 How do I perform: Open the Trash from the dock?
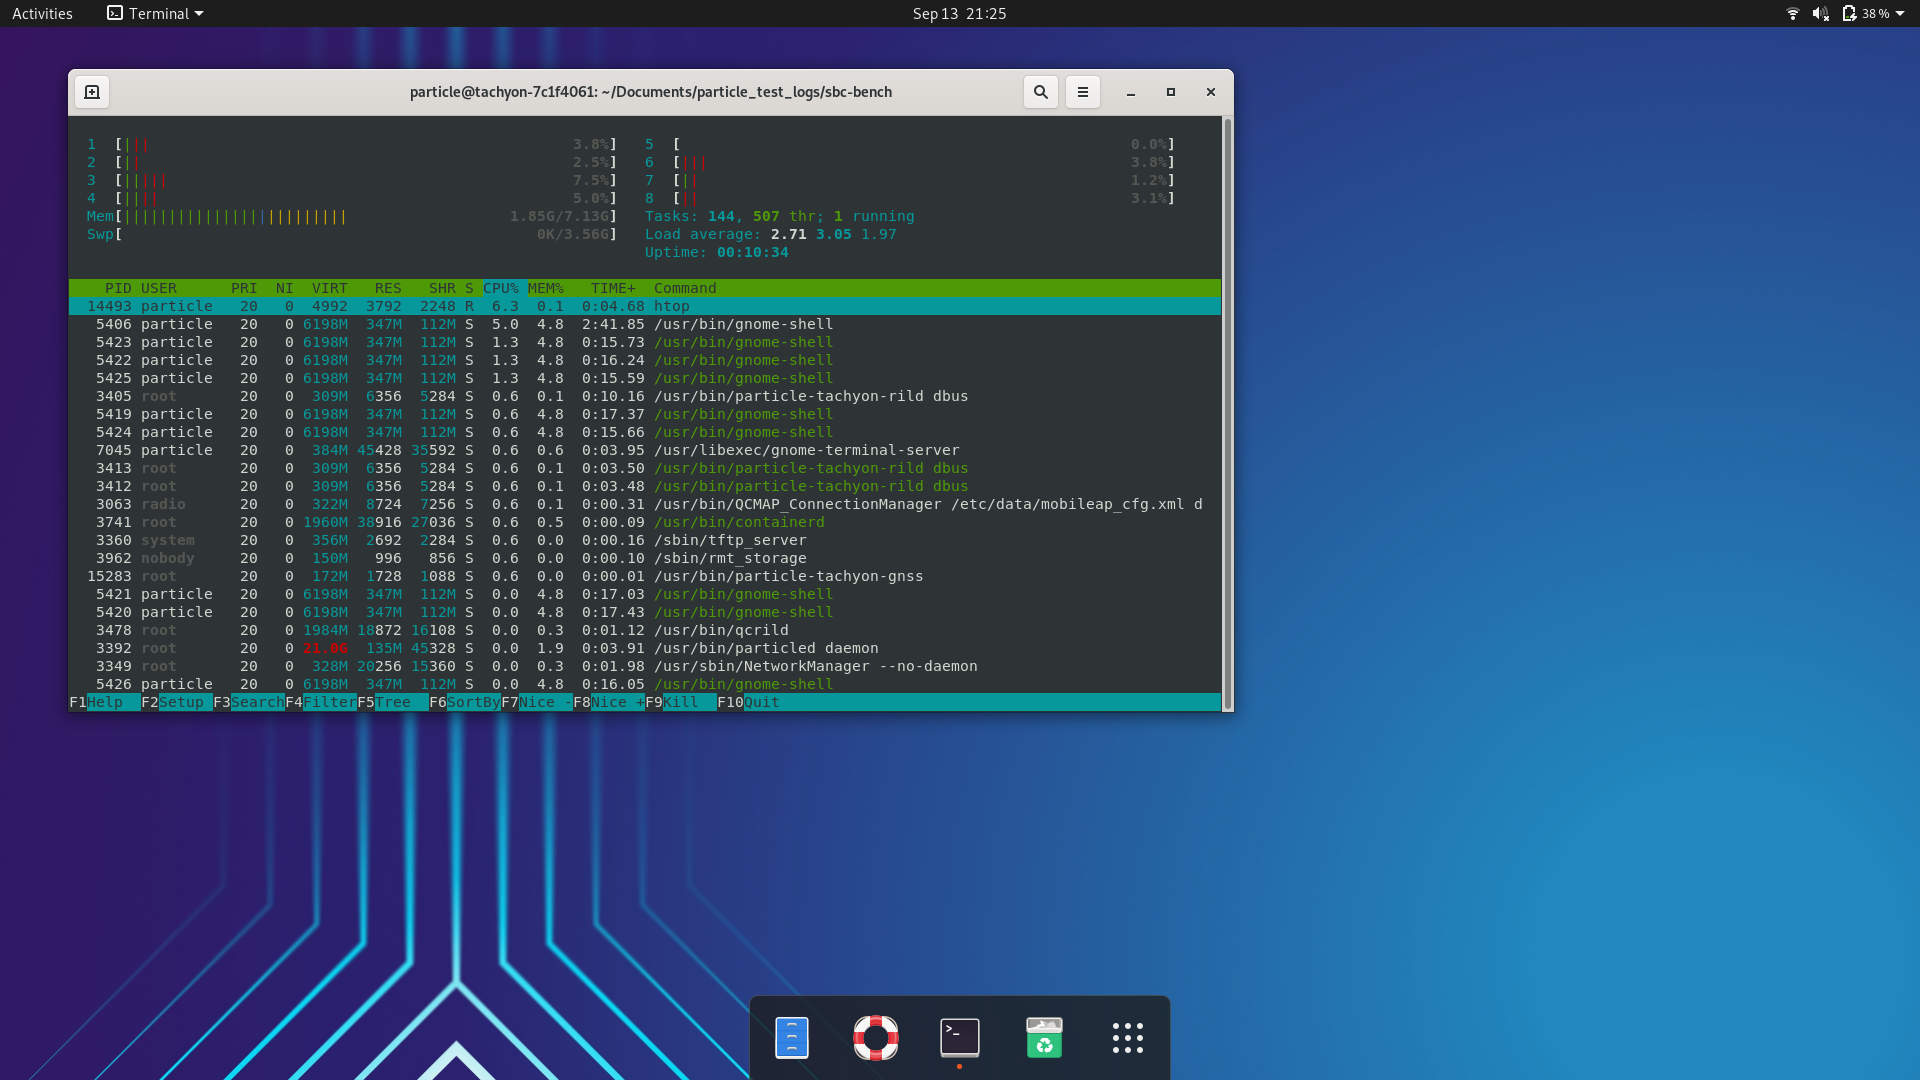click(x=1044, y=1038)
